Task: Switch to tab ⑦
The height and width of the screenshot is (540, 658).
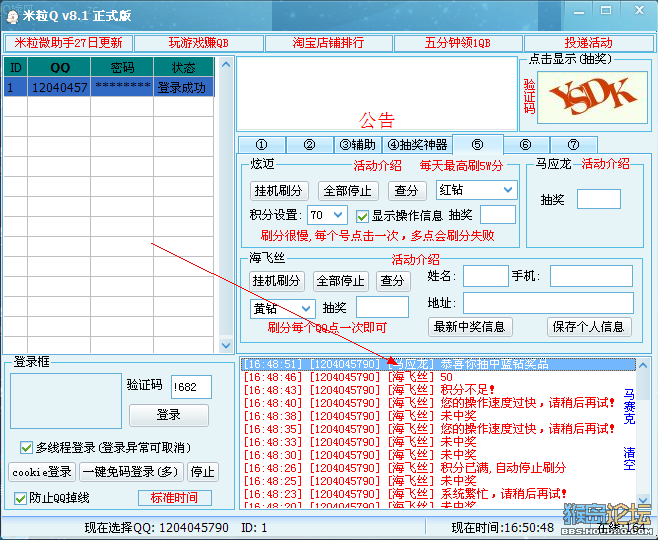Action: (x=574, y=145)
